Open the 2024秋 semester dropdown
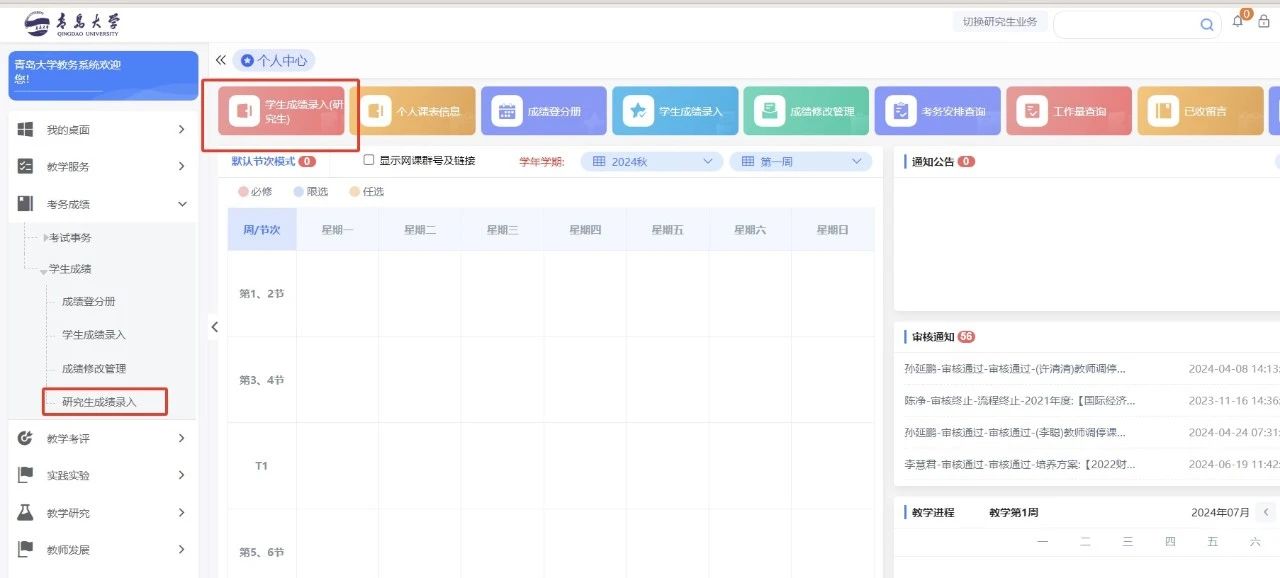The height and width of the screenshot is (578, 1280). pyautogui.click(x=652, y=161)
